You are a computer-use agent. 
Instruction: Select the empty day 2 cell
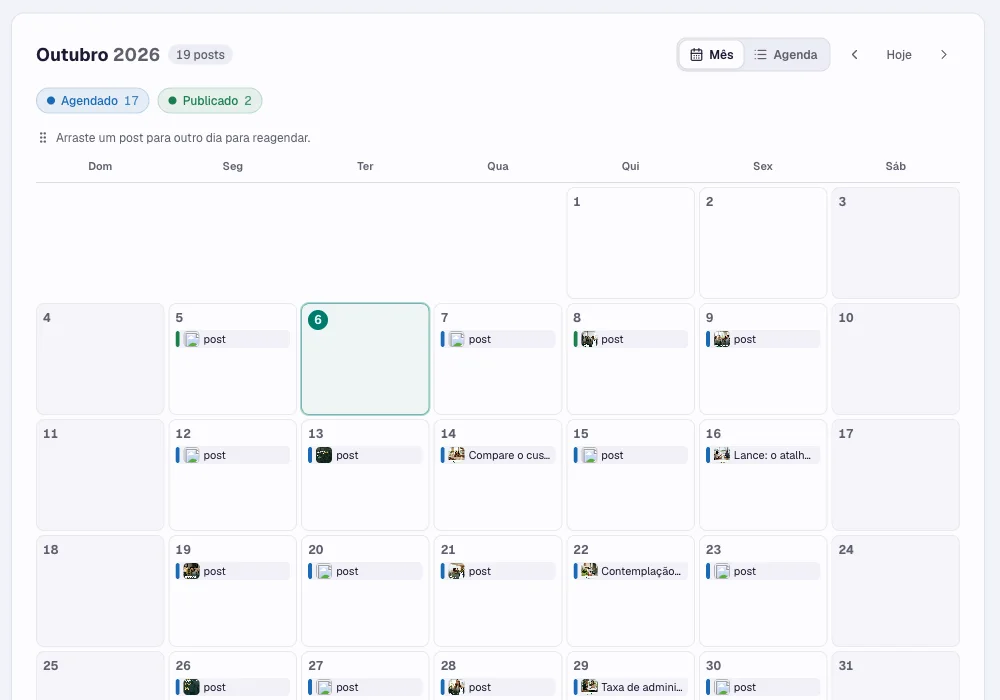click(763, 243)
